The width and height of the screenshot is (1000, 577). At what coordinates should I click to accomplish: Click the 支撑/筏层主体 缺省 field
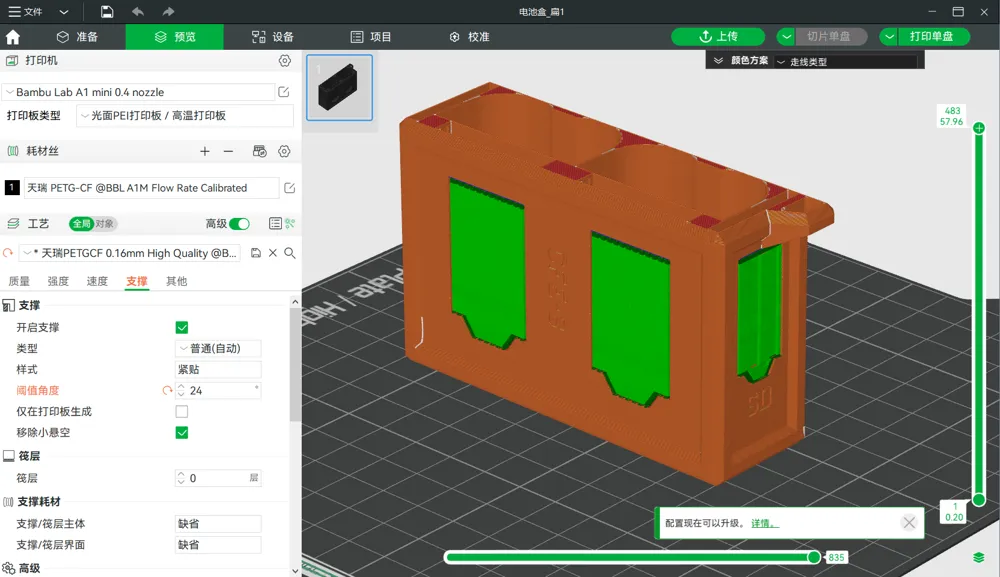click(x=218, y=523)
